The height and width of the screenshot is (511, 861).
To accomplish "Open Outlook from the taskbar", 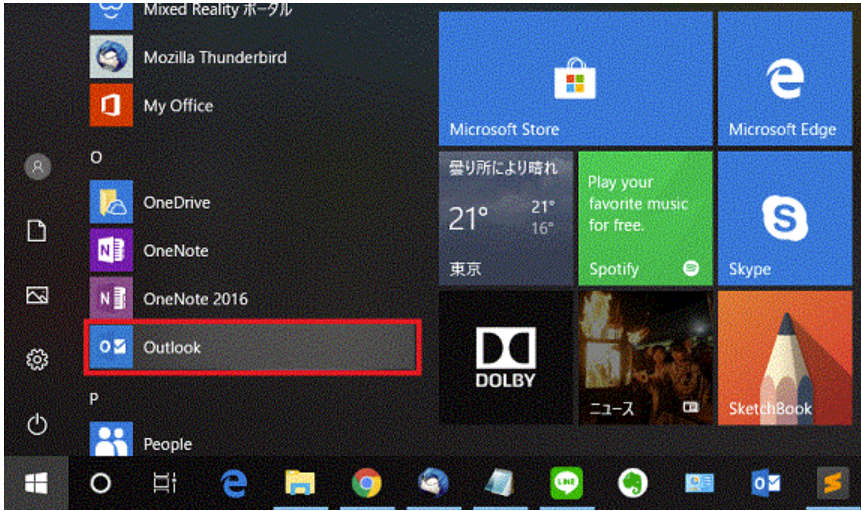I will 765,484.
